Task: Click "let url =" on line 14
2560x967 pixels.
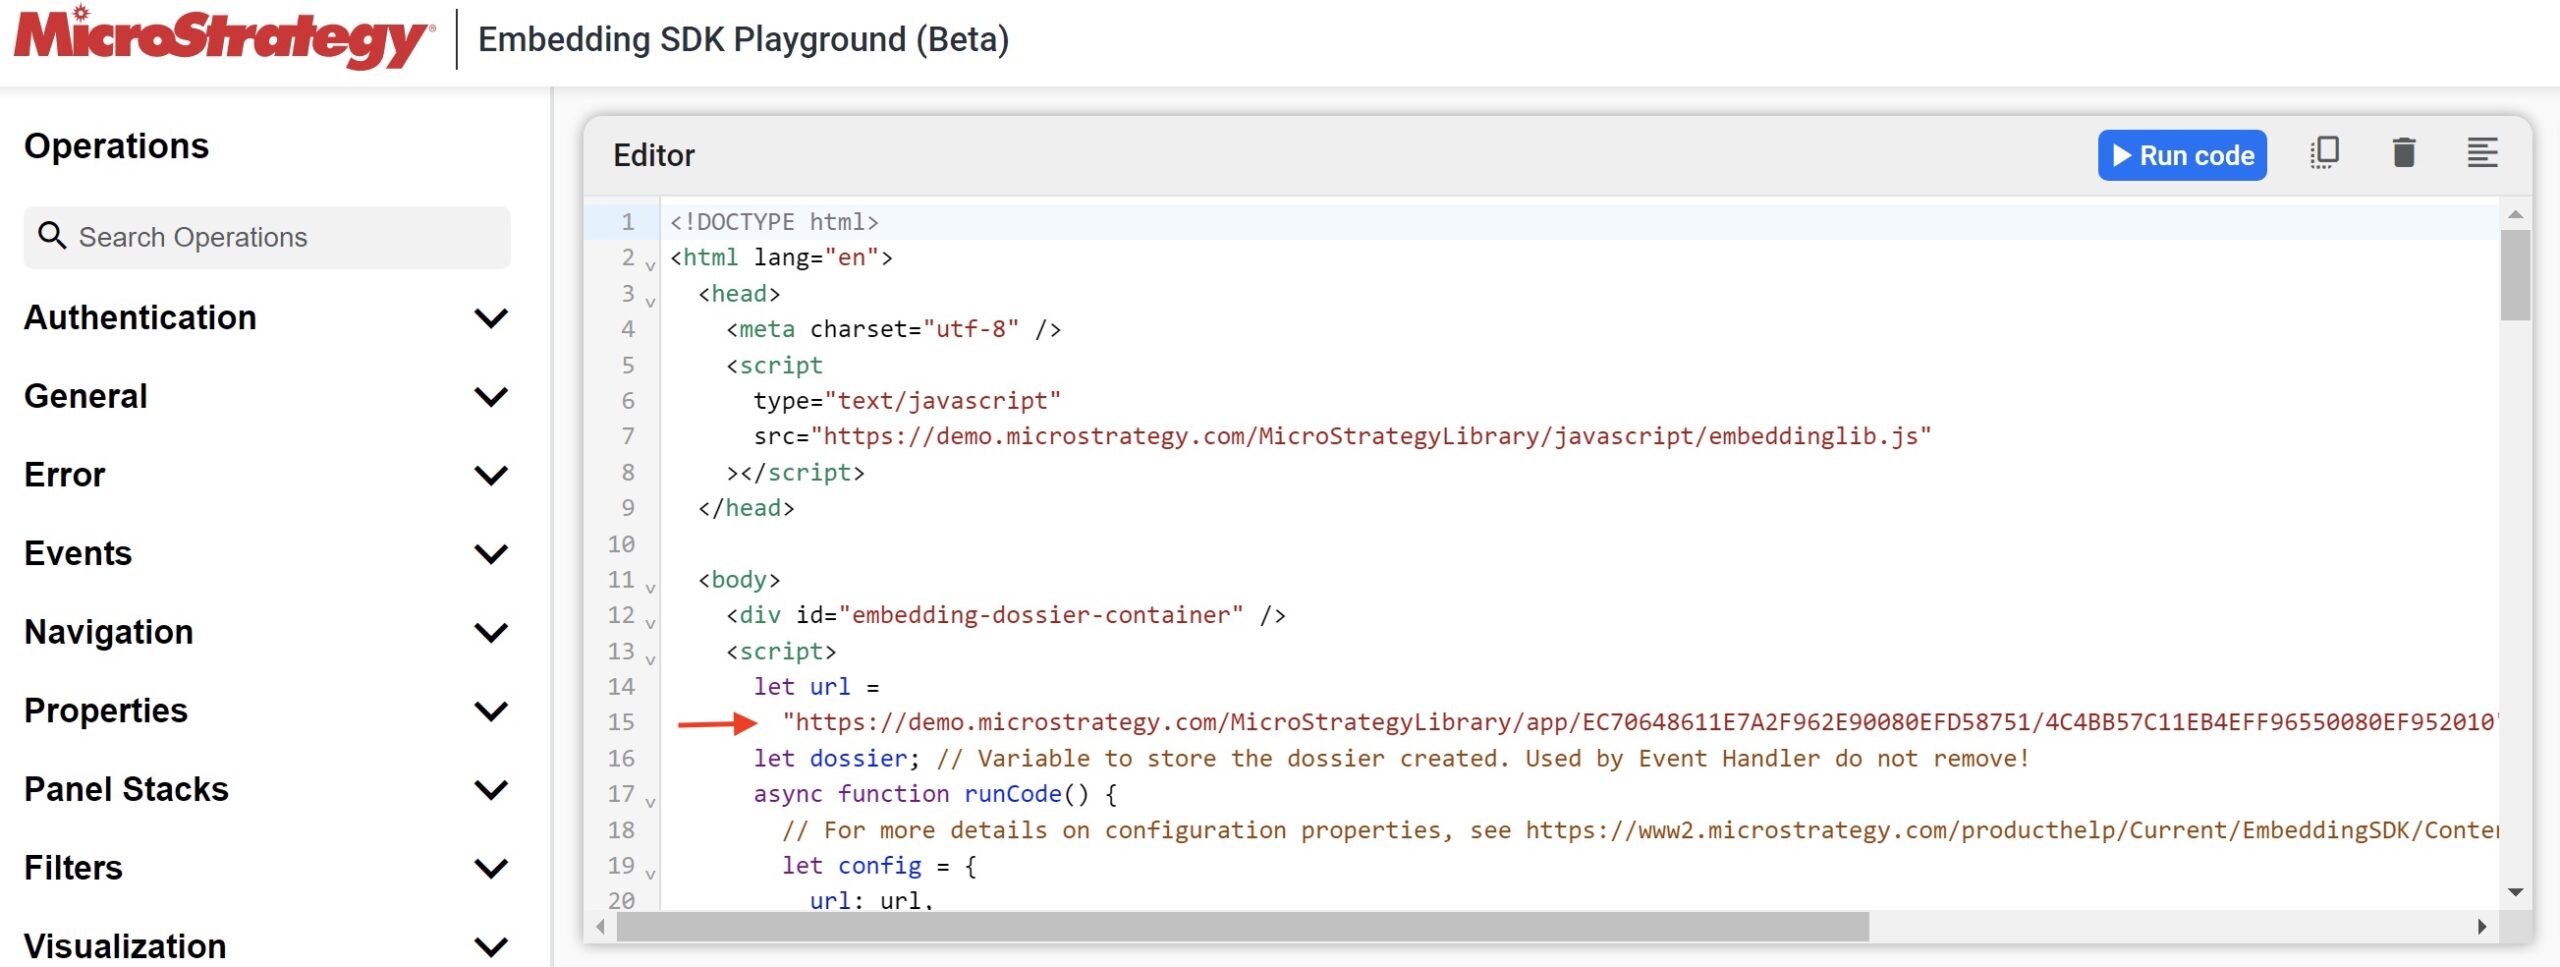Action: (816, 687)
